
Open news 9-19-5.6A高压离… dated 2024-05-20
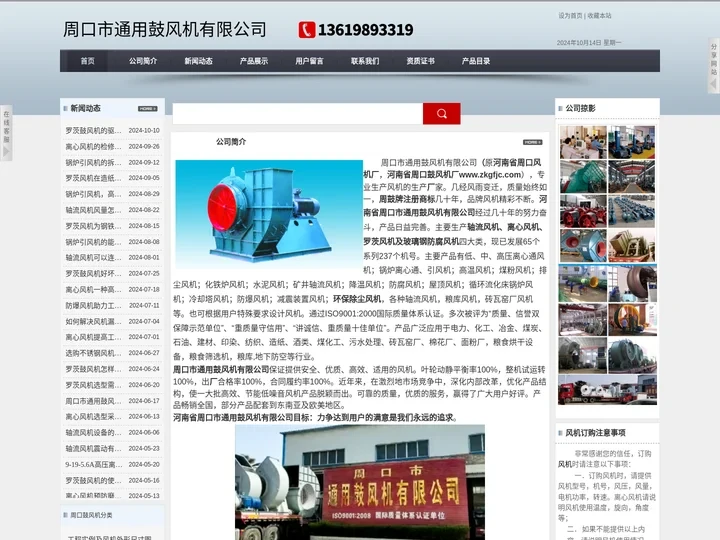pyautogui.click(x=93, y=464)
